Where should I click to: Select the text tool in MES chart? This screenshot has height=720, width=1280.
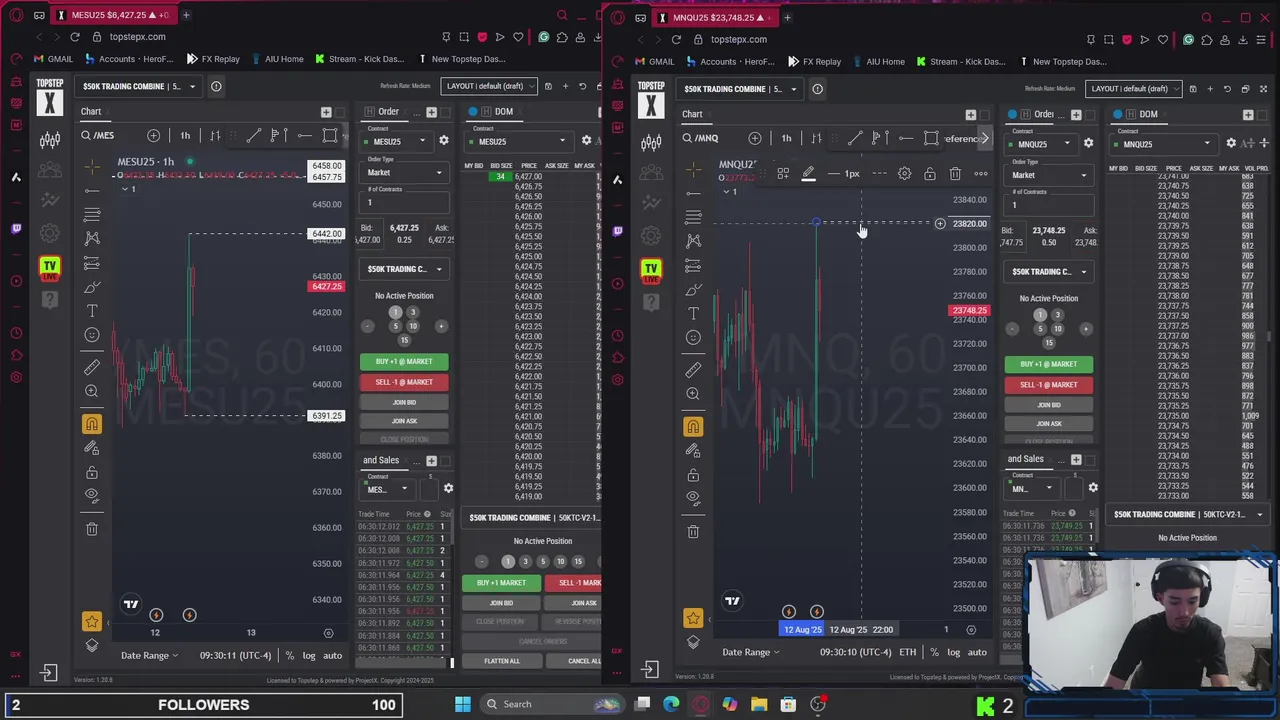pyautogui.click(x=92, y=311)
